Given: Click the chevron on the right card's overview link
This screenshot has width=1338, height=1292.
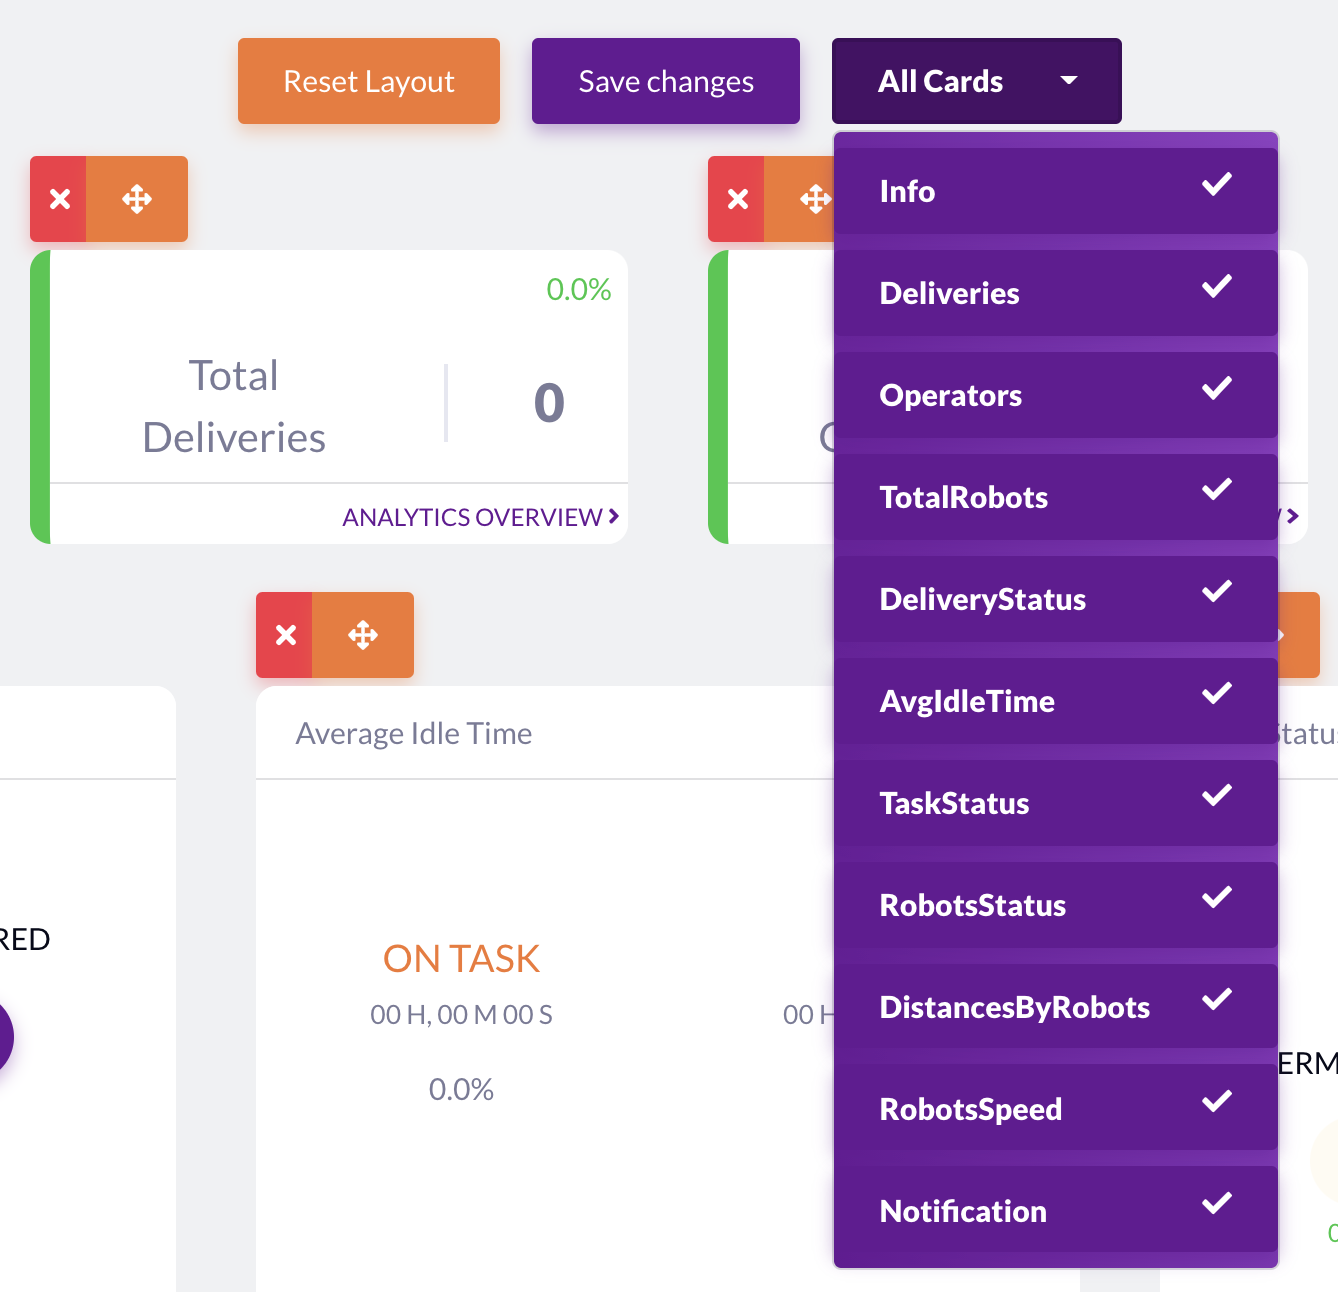Looking at the screenshot, I should (x=1294, y=516).
